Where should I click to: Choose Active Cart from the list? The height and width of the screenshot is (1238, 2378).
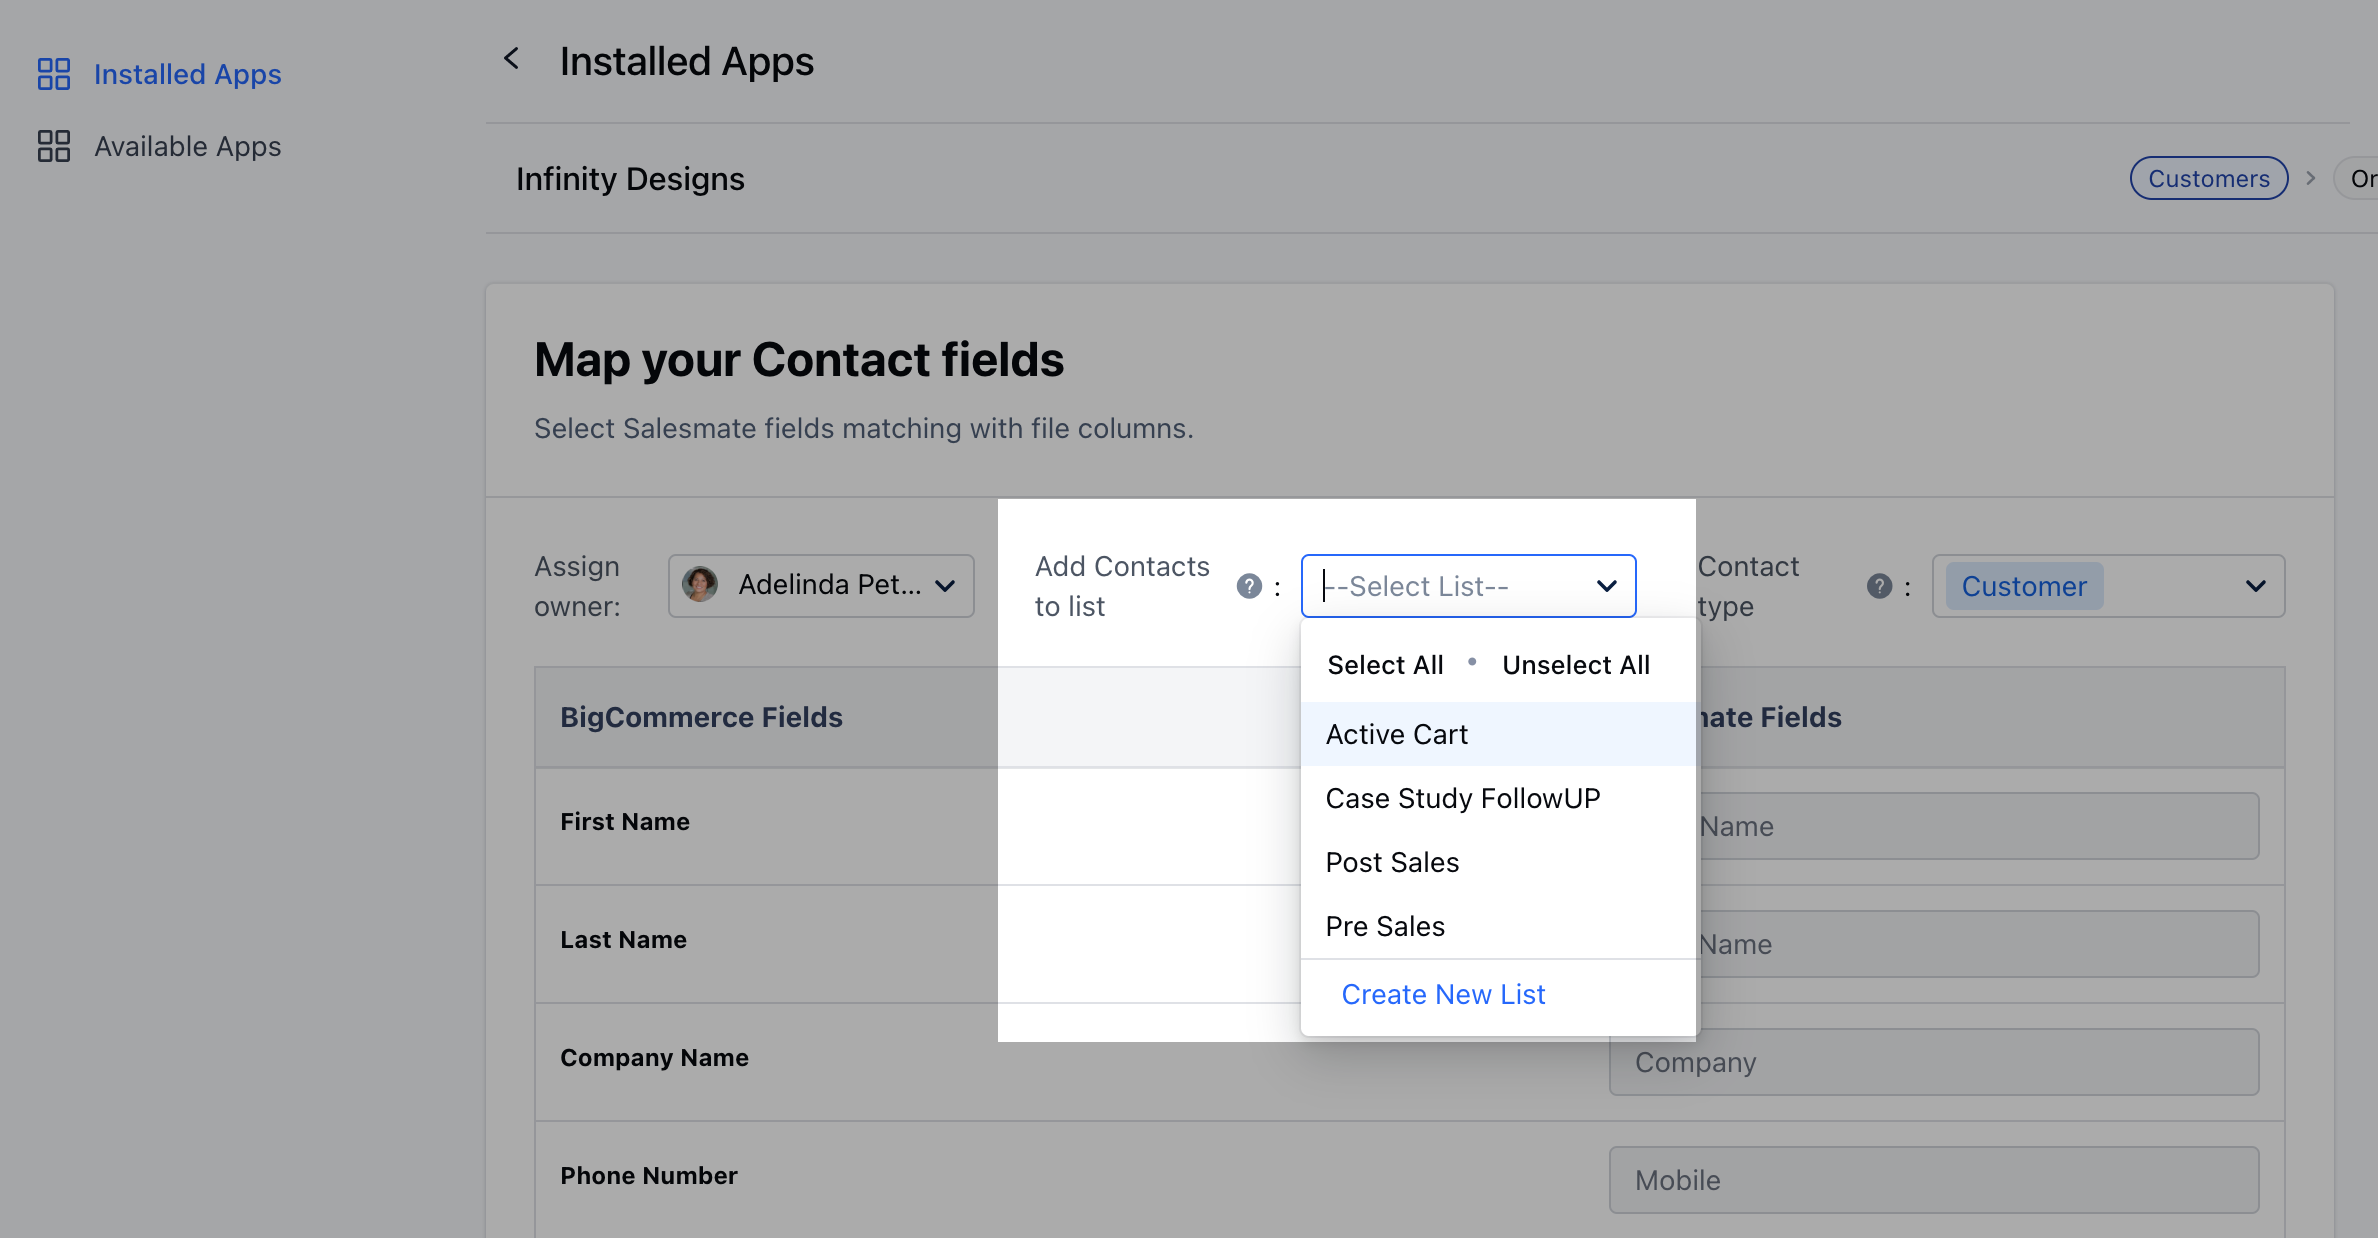[1498, 734]
